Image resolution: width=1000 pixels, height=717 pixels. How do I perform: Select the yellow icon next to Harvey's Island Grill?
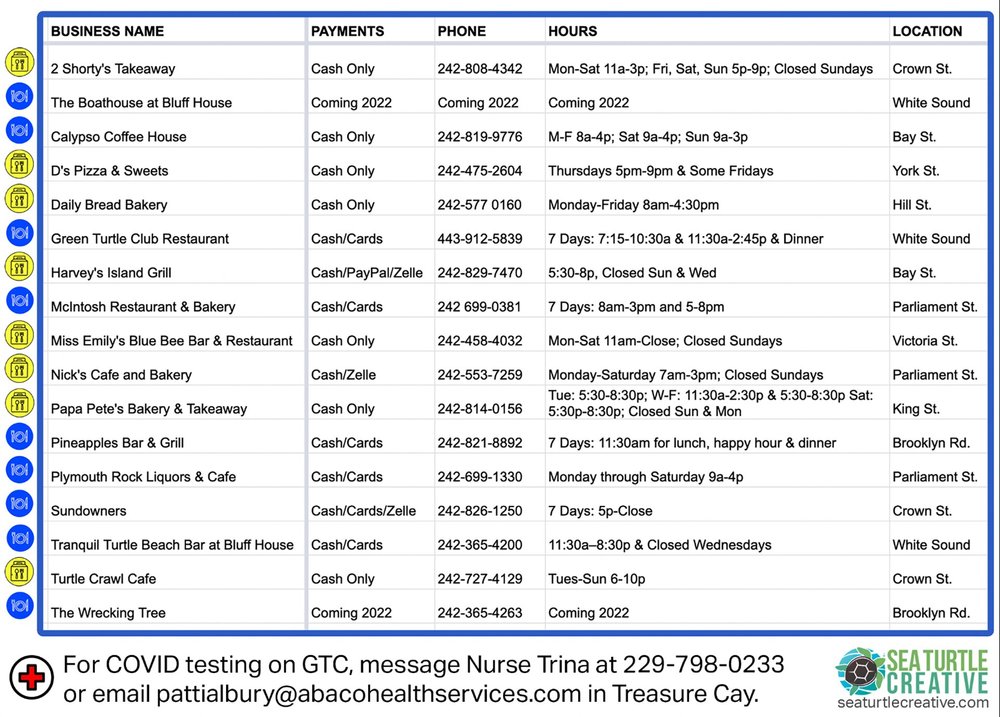pyautogui.click(x=19, y=266)
